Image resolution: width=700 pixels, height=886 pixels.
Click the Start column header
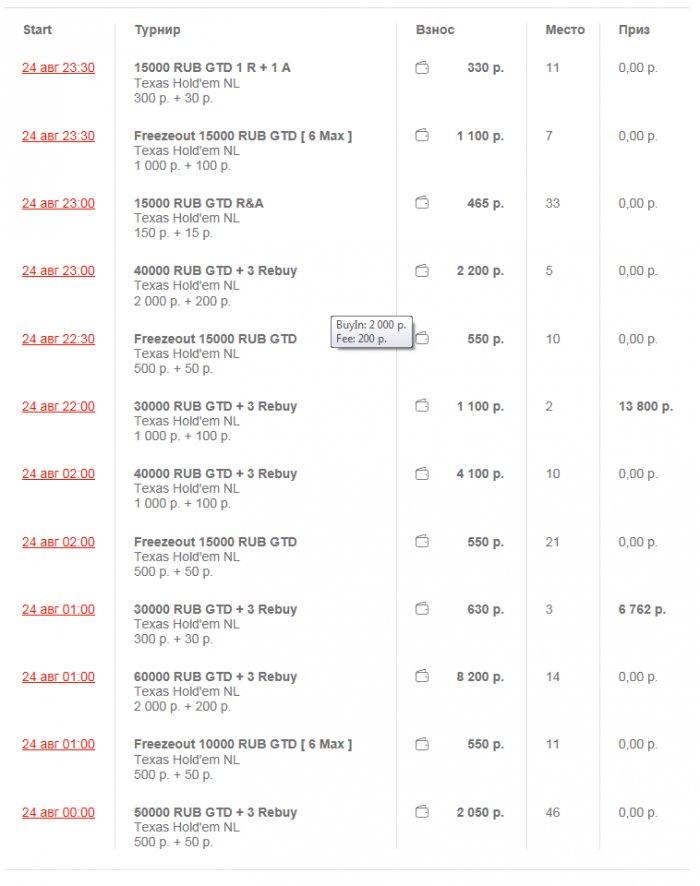tap(36, 30)
